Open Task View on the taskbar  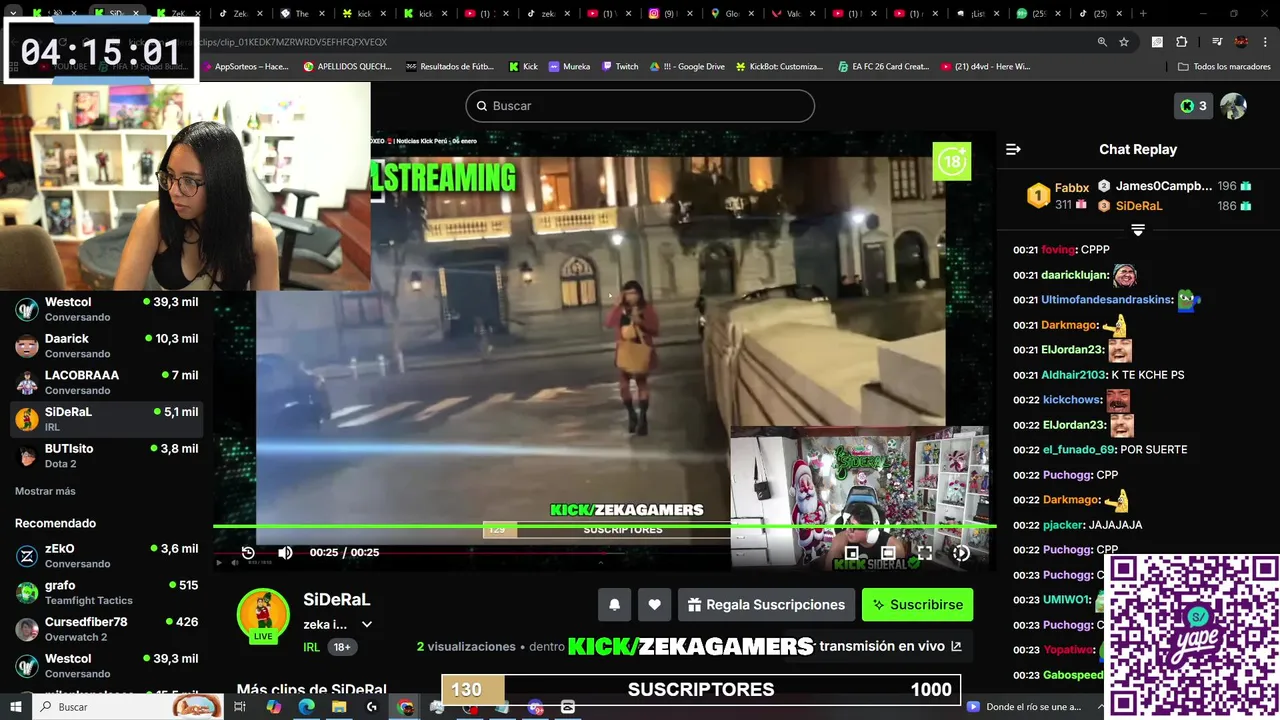[240, 707]
